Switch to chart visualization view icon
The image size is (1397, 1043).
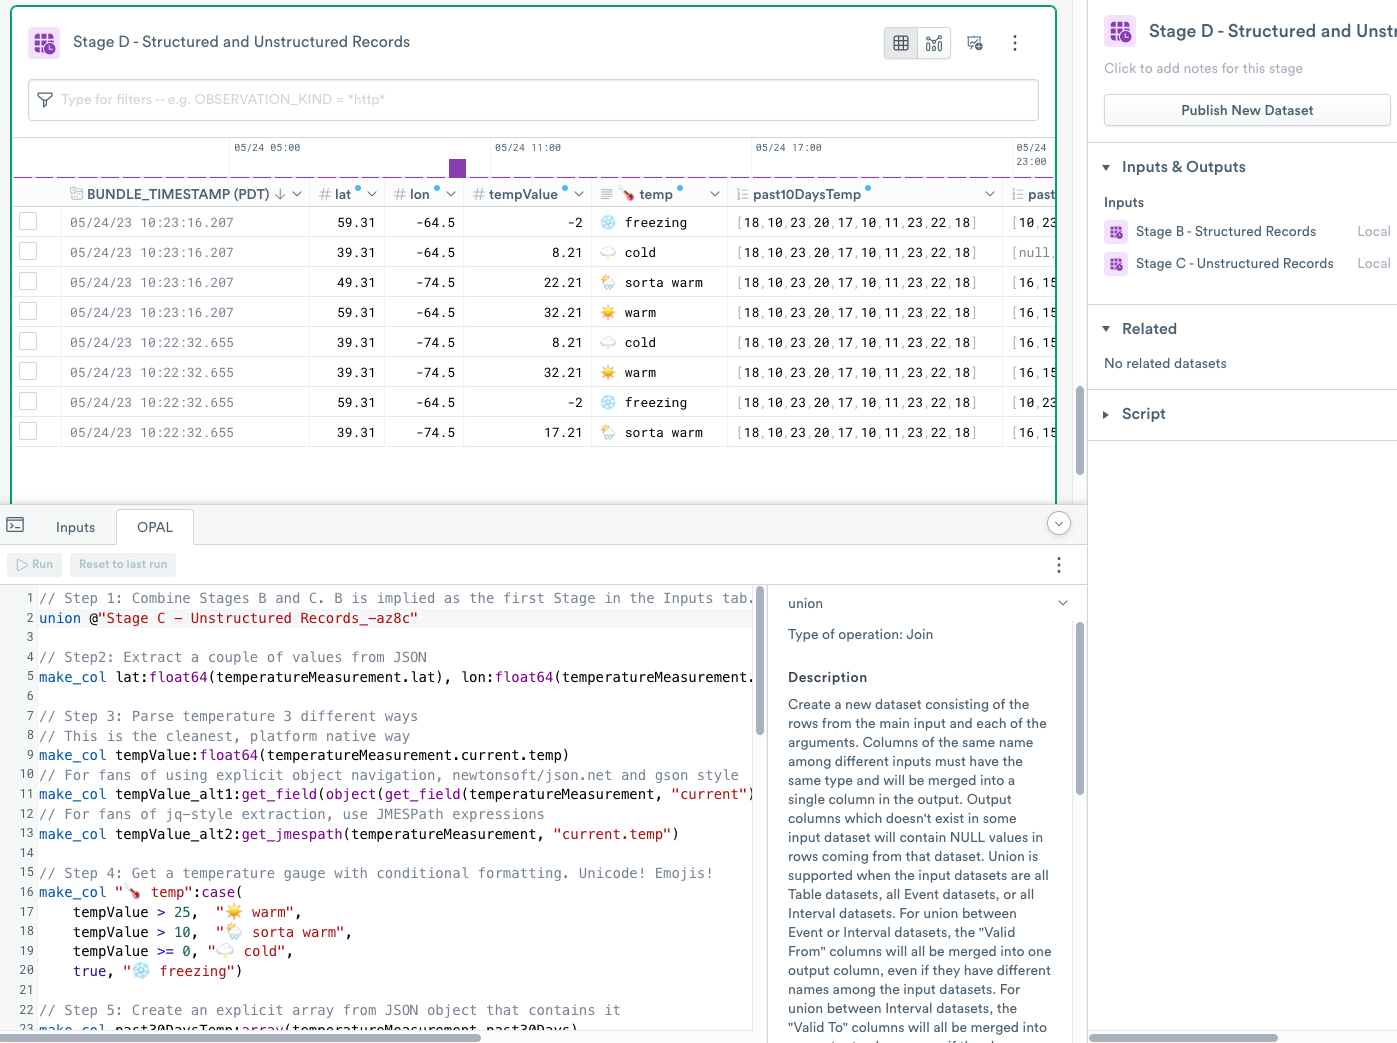pyautogui.click(x=934, y=43)
